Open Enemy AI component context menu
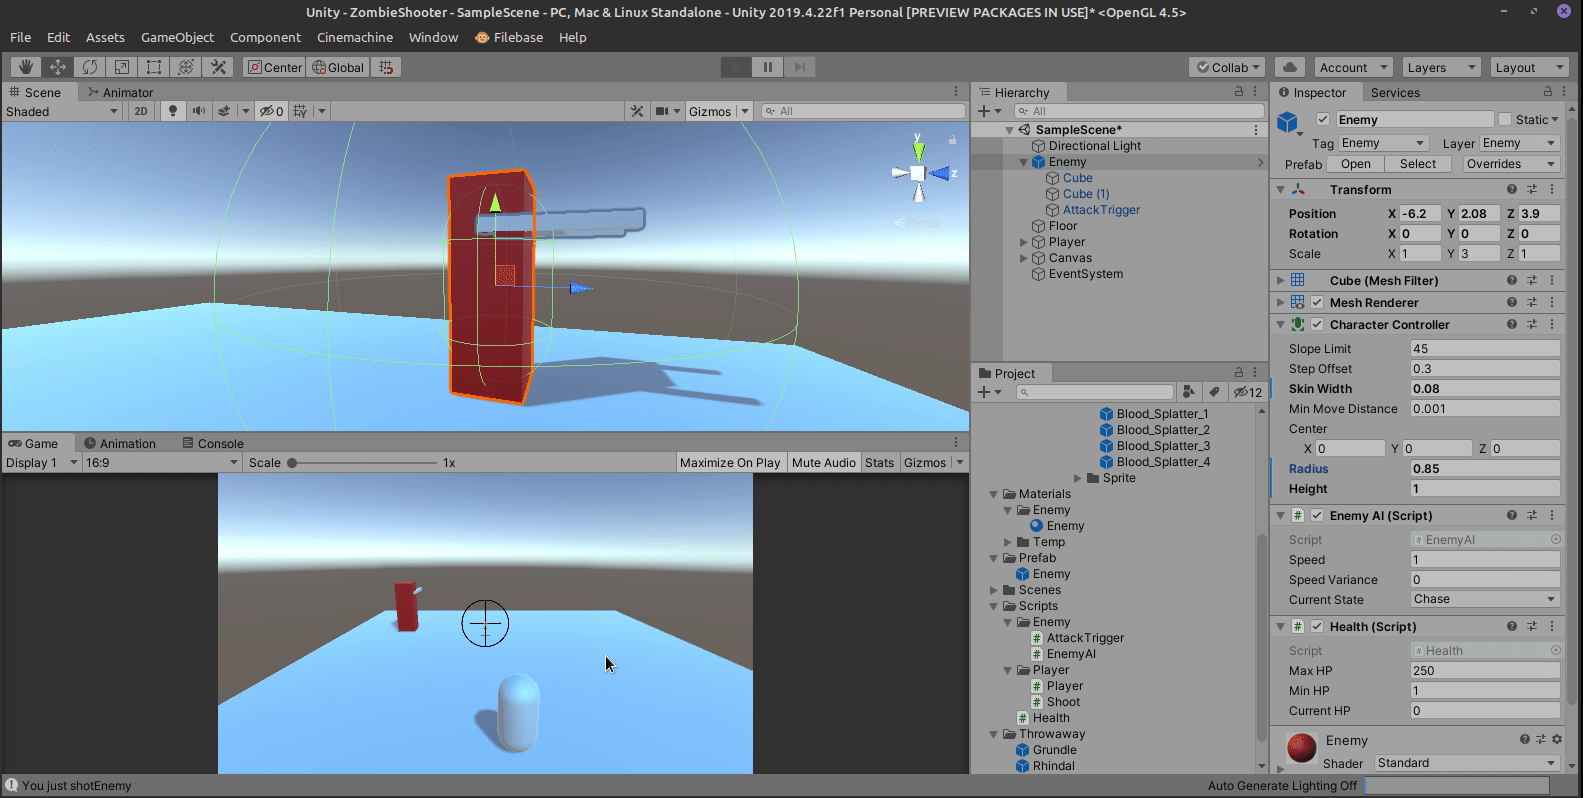The width and height of the screenshot is (1583, 798). (x=1552, y=515)
